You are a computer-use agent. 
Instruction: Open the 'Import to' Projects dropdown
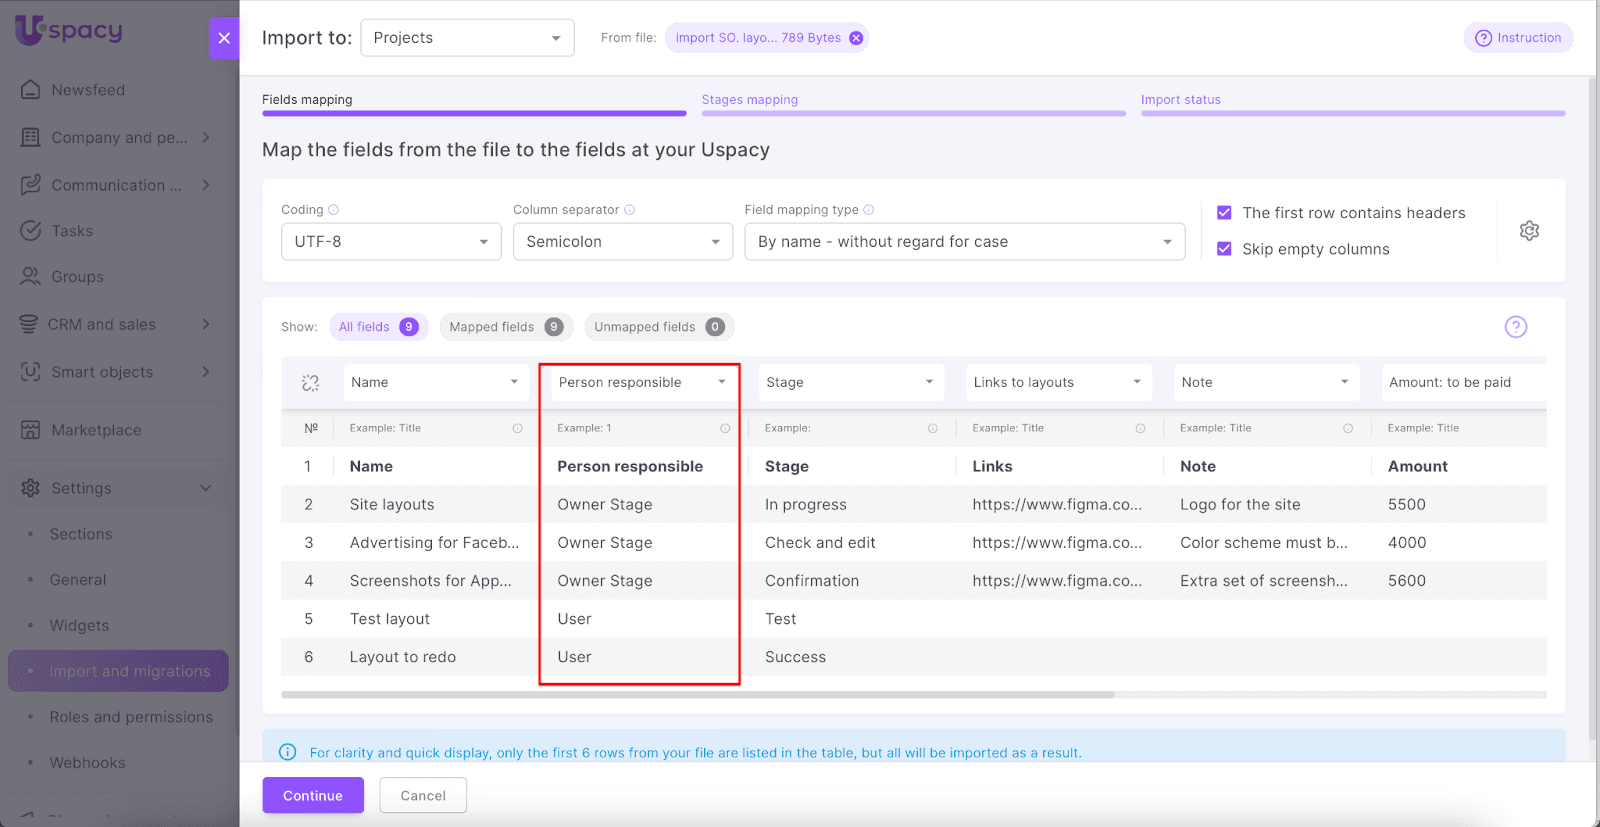pyautogui.click(x=467, y=38)
